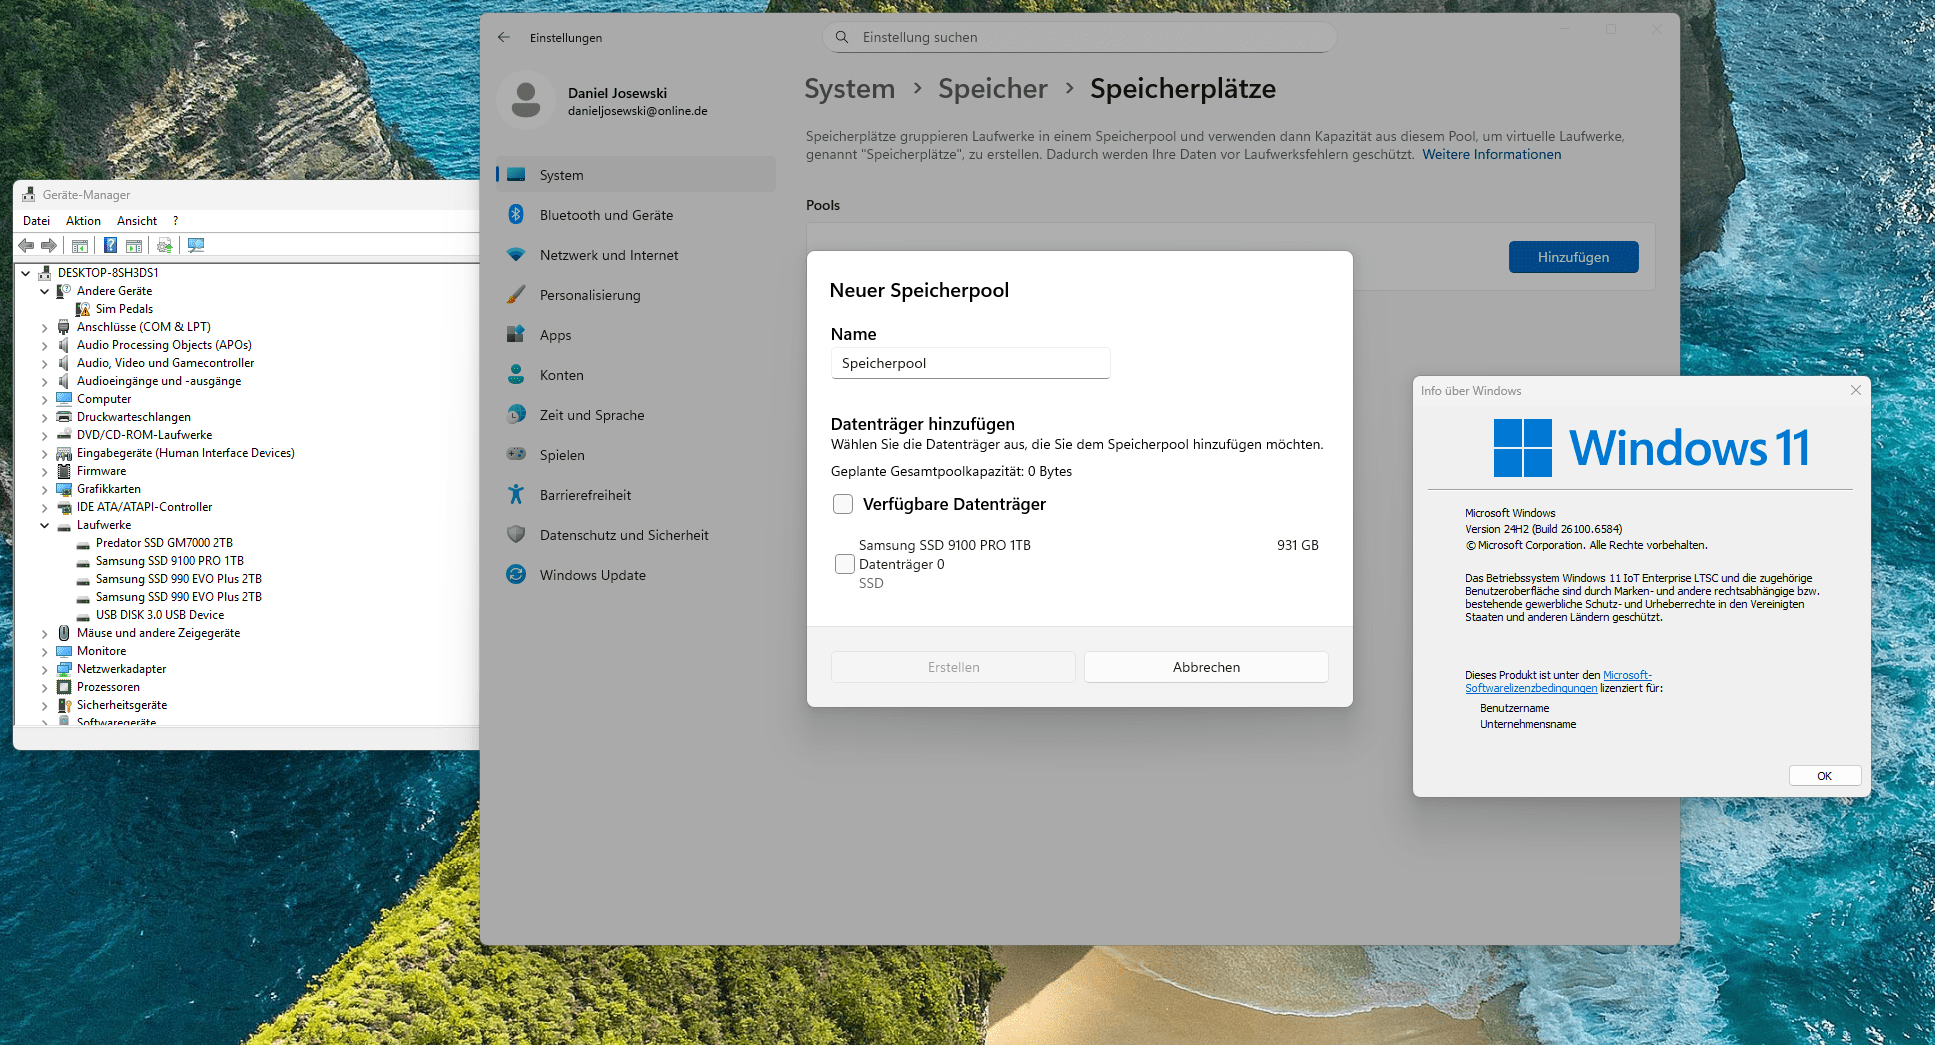
Task: Open the Aktion menu in Geräte-Manager
Action: tap(84, 221)
